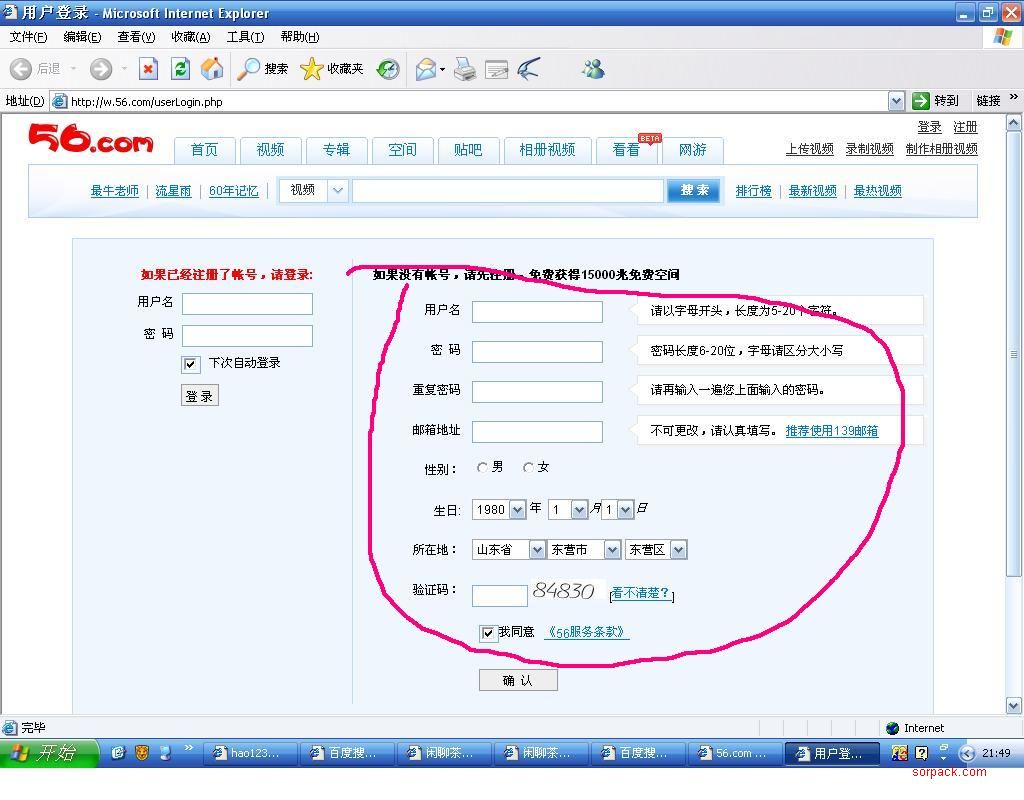Toggle the 下次自动登录 checkbox
Image resolution: width=1024 pixels, height=800 pixels.
(x=191, y=364)
